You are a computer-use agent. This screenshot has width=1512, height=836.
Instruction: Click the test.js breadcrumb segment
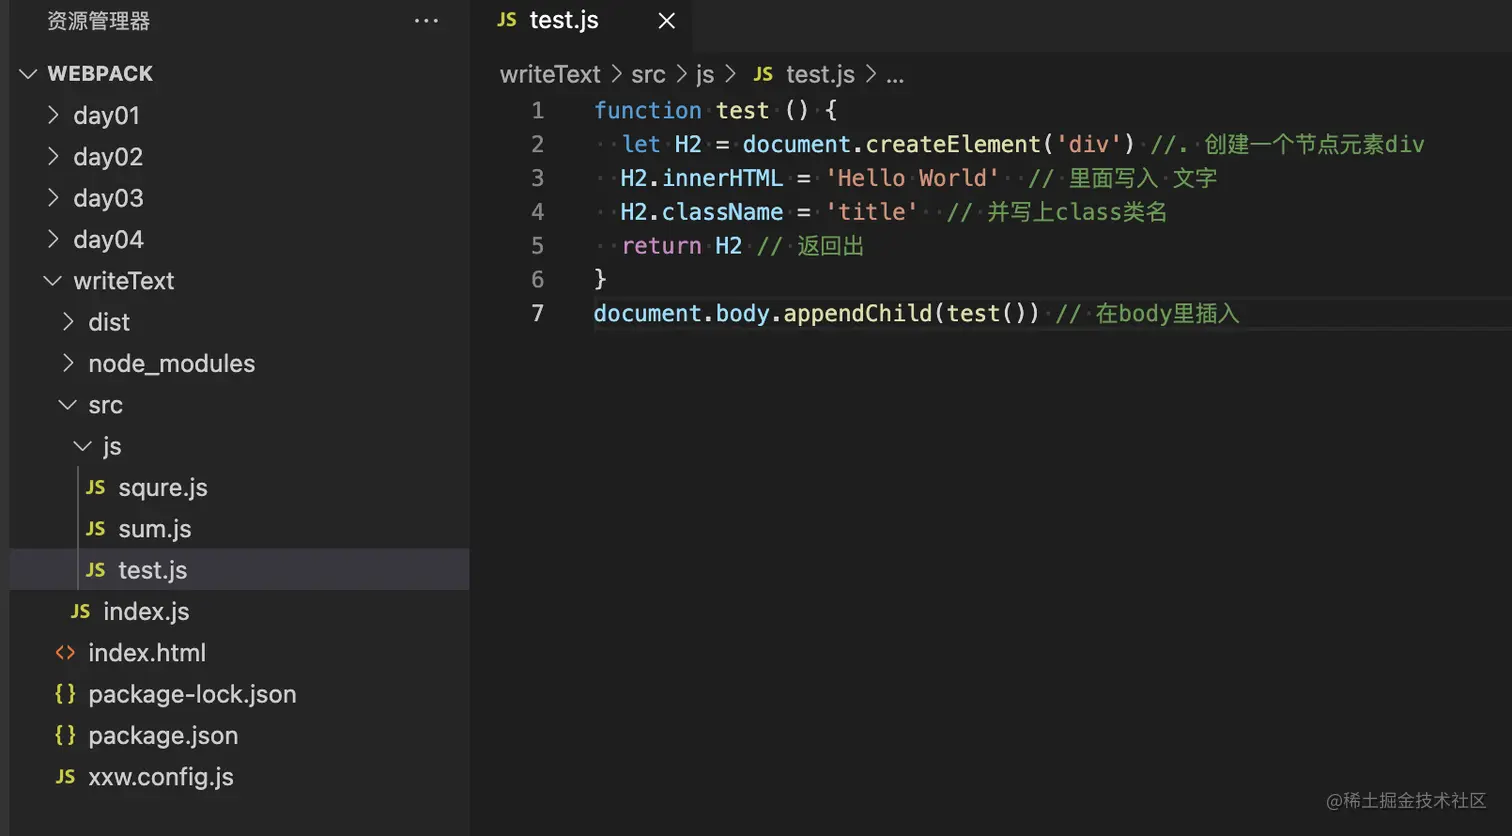click(x=820, y=74)
